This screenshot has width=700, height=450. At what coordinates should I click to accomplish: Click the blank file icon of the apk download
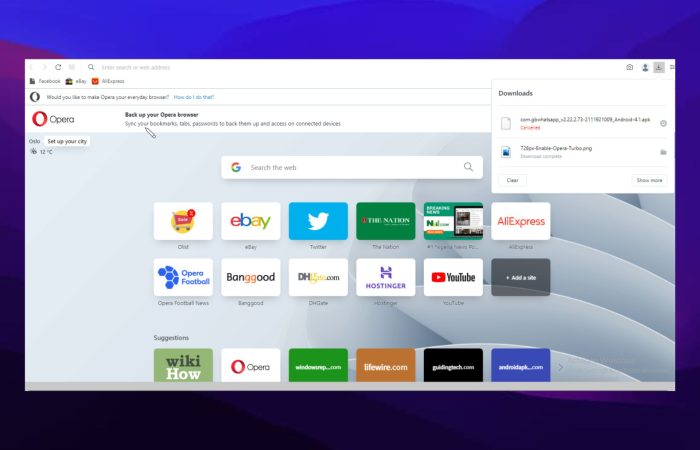pyautogui.click(x=506, y=123)
